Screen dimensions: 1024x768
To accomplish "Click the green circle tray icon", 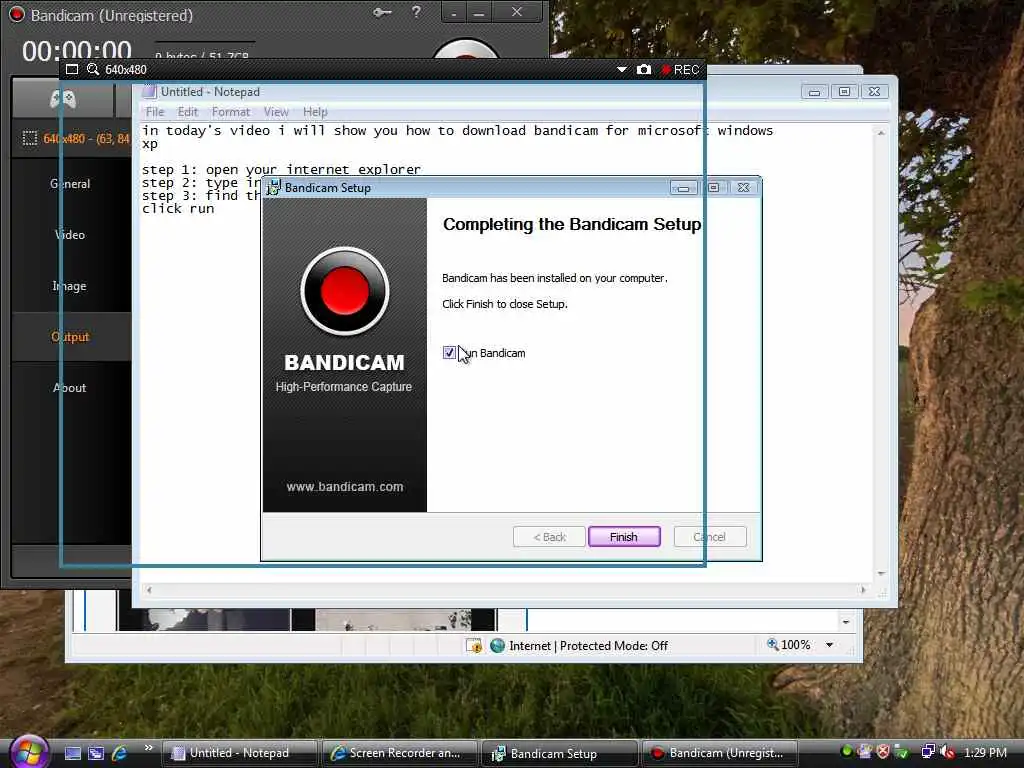I will [x=847, y=751].
